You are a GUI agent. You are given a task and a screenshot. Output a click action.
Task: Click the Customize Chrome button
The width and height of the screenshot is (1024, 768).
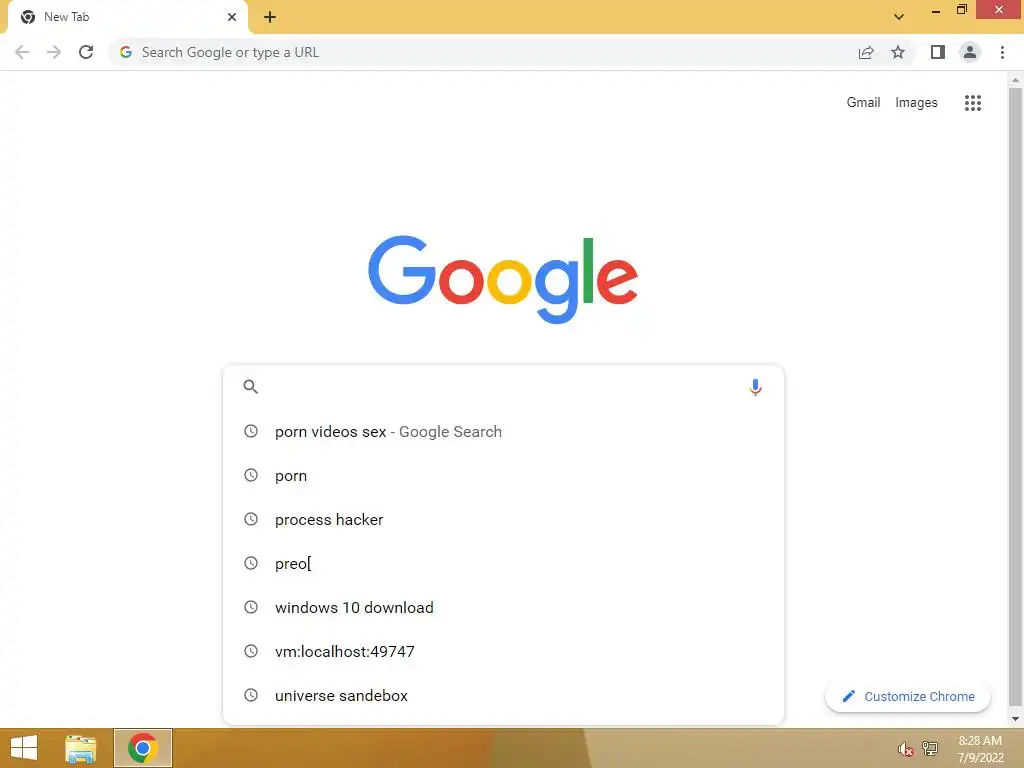point(908,696)
